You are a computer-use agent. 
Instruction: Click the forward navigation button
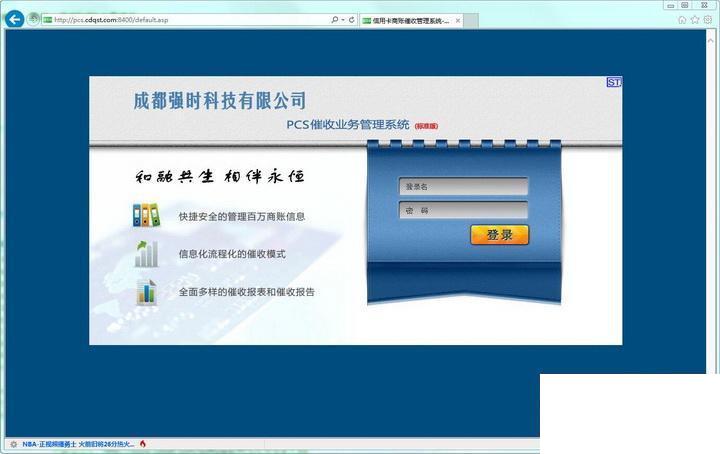click(33, 19)
